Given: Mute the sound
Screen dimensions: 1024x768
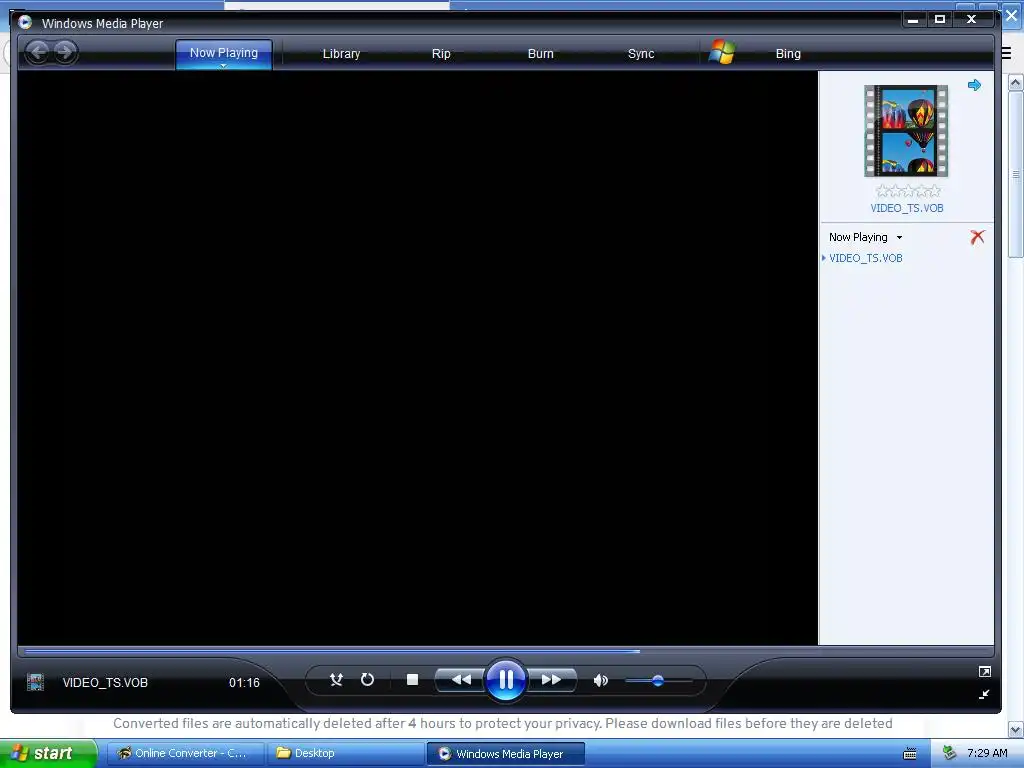Looking at the screenshot, I should coord(600,680).
